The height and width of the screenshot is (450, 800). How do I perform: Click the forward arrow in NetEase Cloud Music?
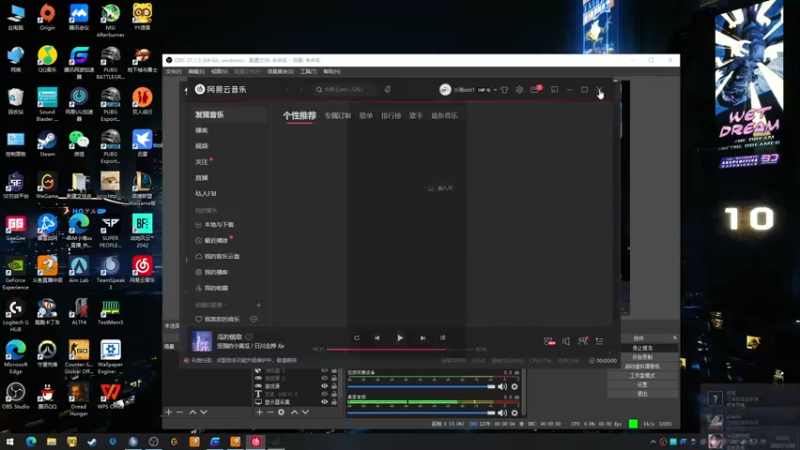301,90
